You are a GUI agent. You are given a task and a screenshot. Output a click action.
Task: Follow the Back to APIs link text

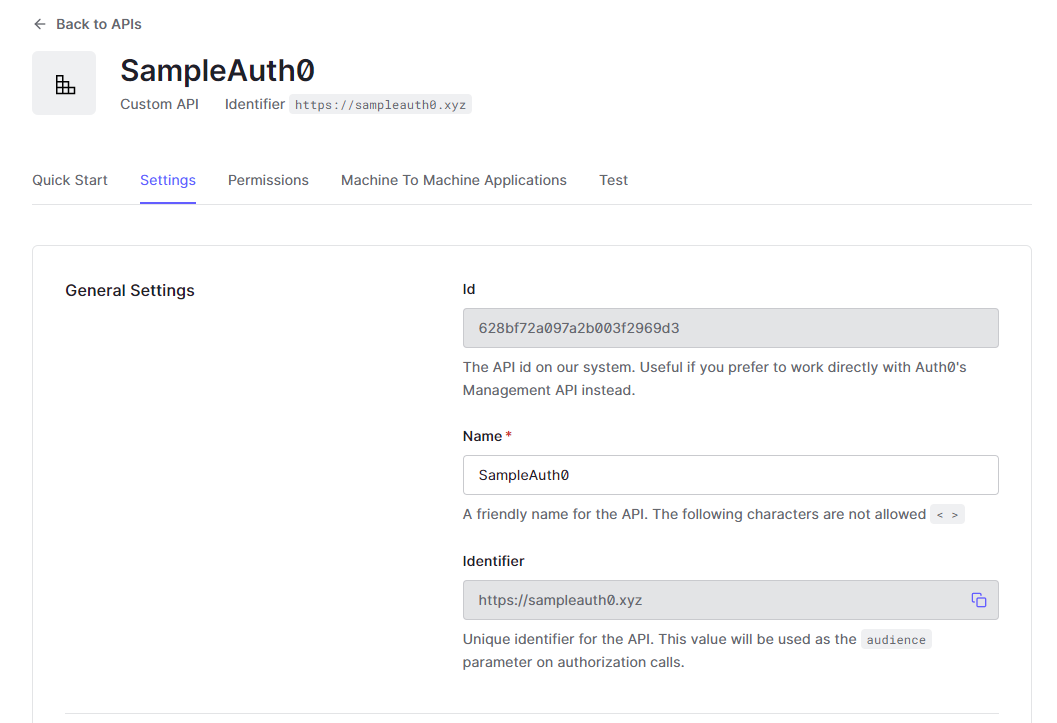(99, 24)
